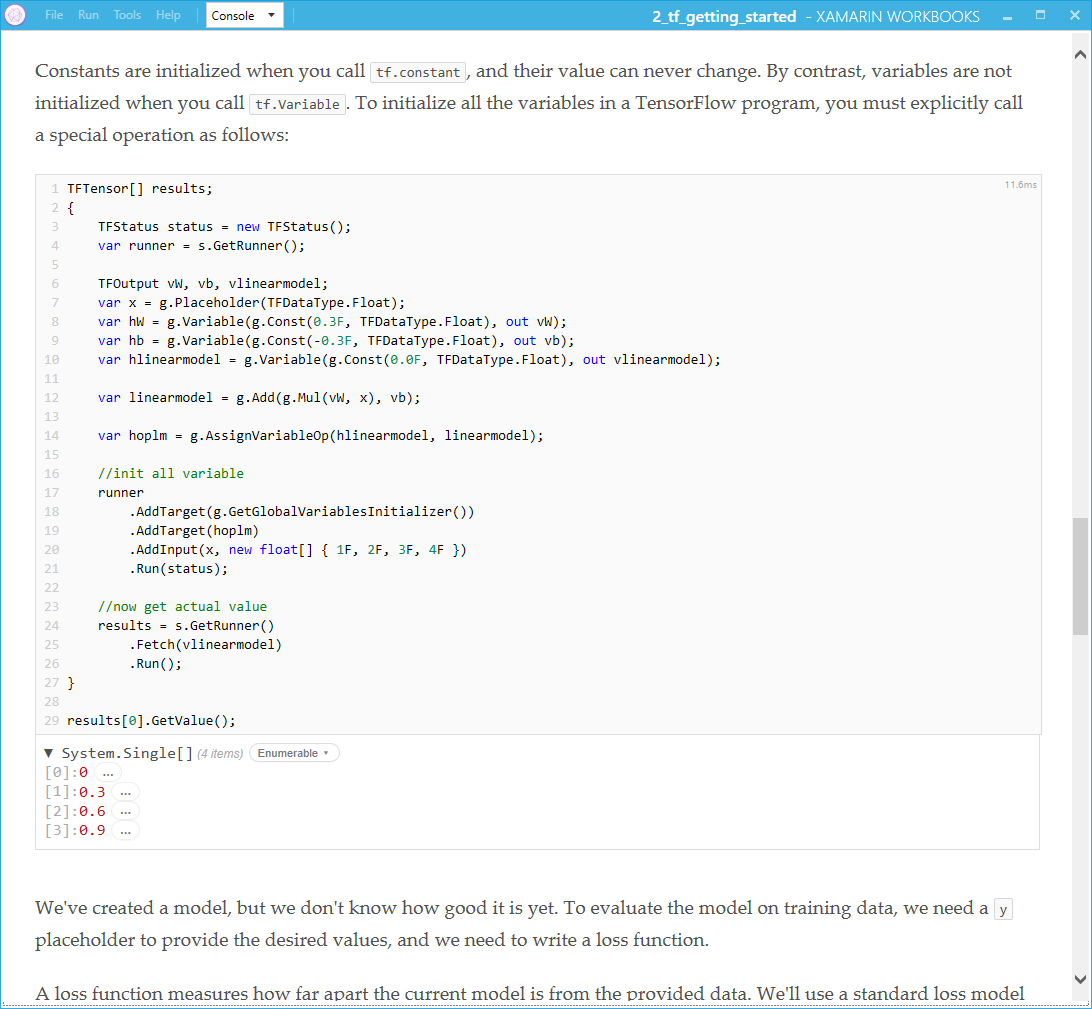1092x1009 pixels.
Task: Click the 'var hlinearmodel' declaration line
Action: (x=409, y=360)
